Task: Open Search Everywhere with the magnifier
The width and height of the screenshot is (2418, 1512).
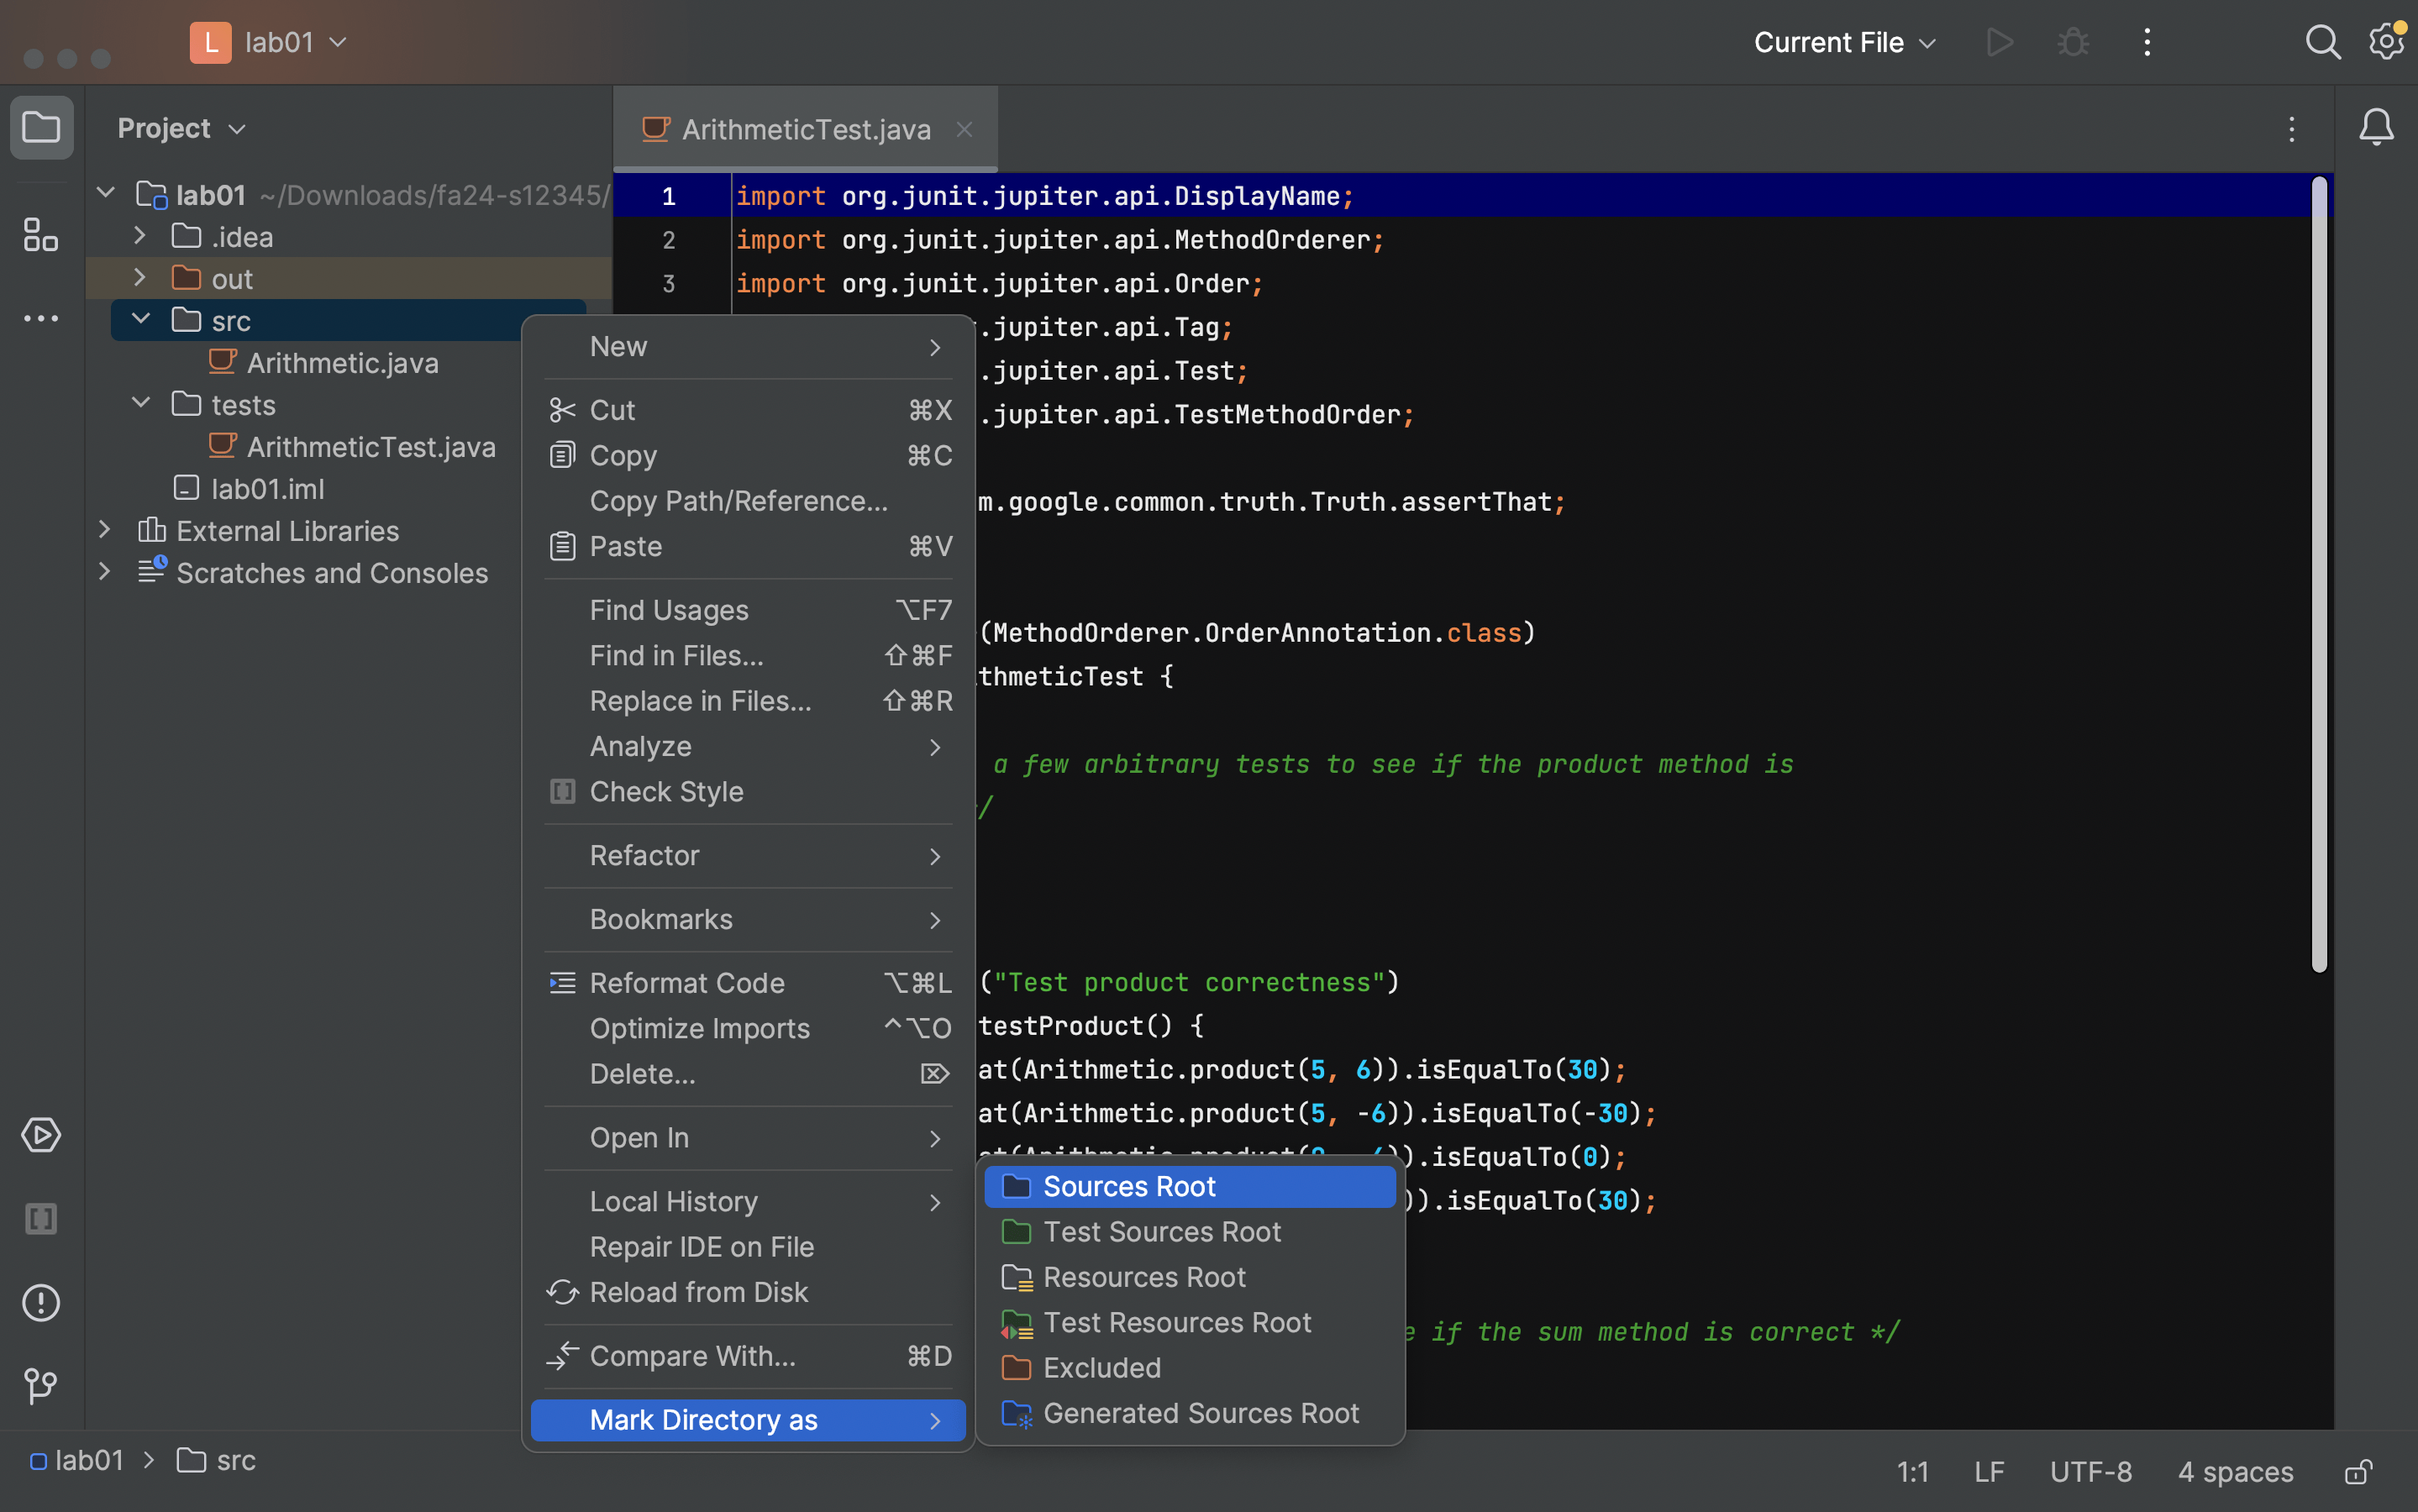Action: [2323, 42]
